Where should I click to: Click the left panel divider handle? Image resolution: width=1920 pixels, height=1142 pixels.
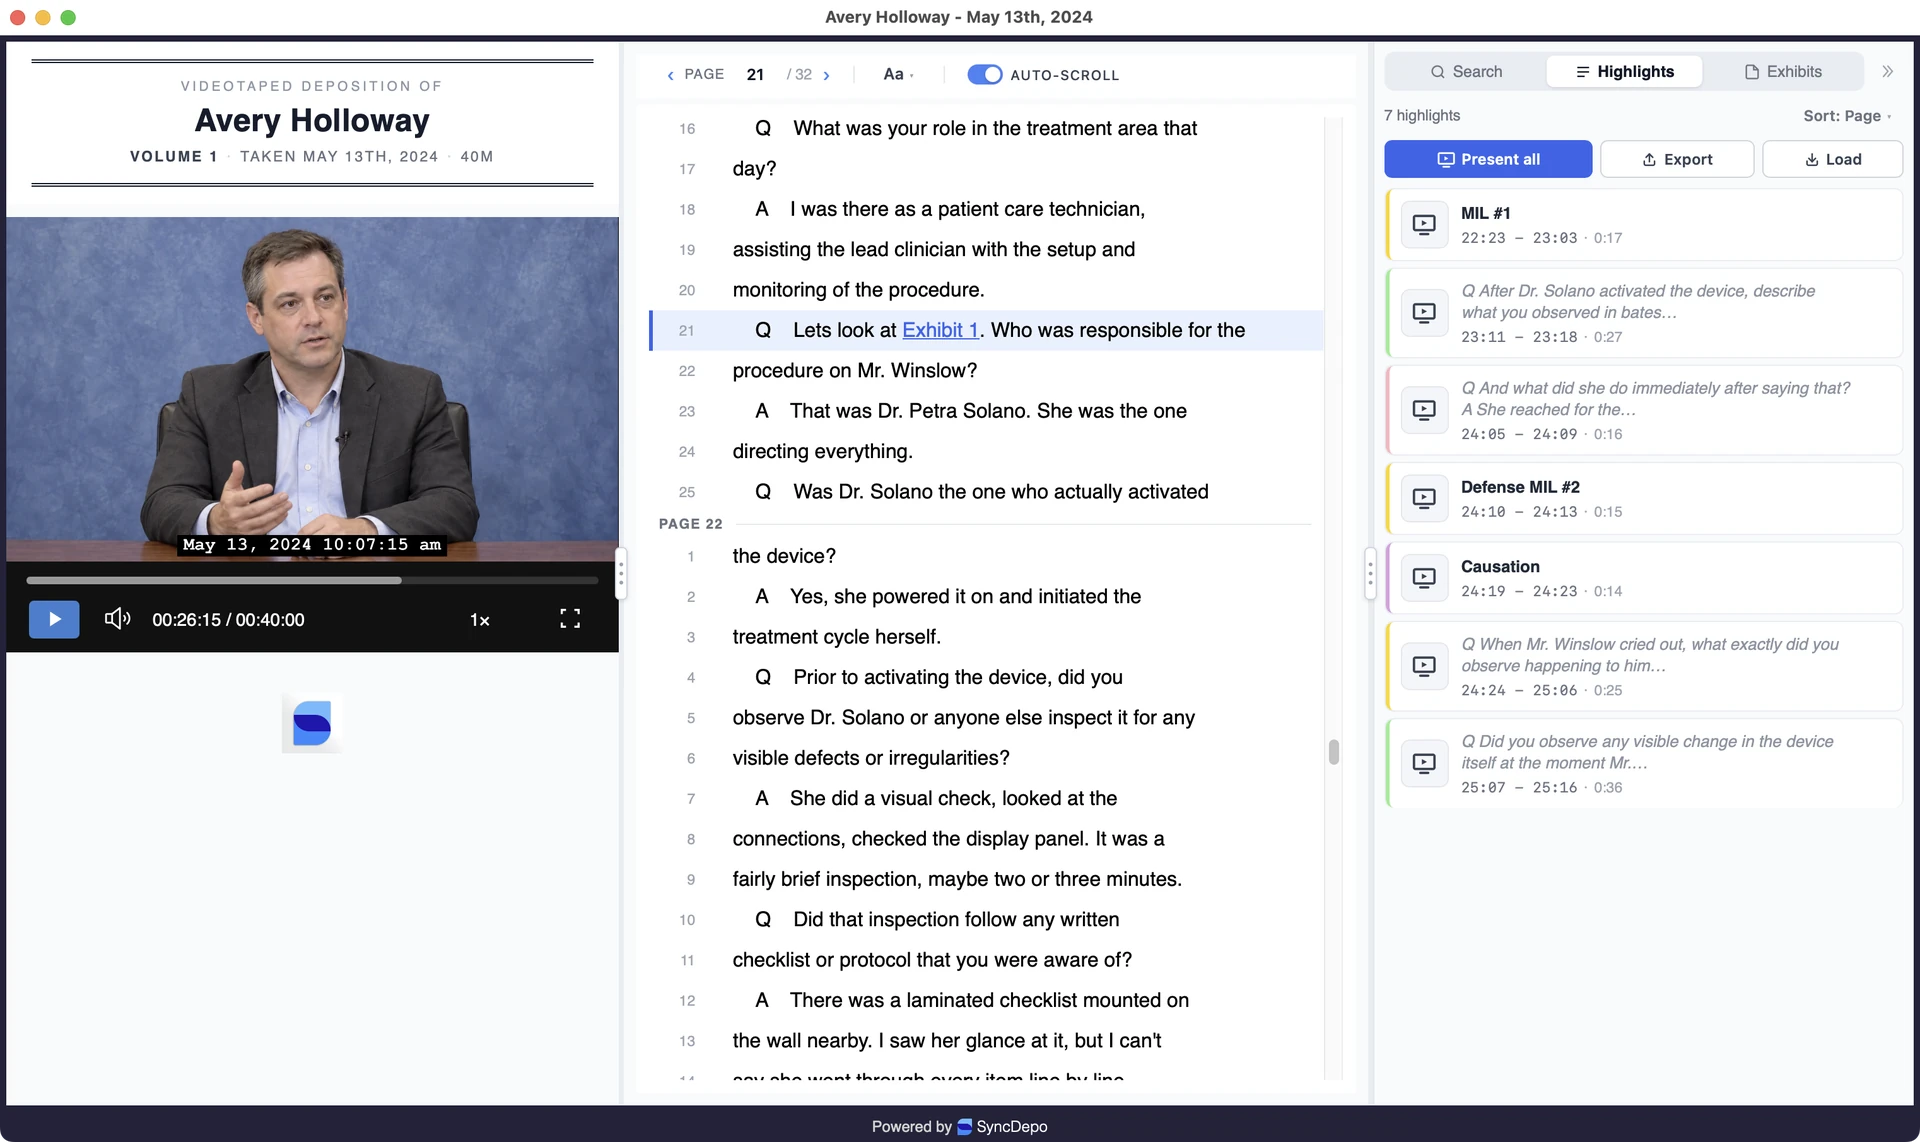point(621,573)
